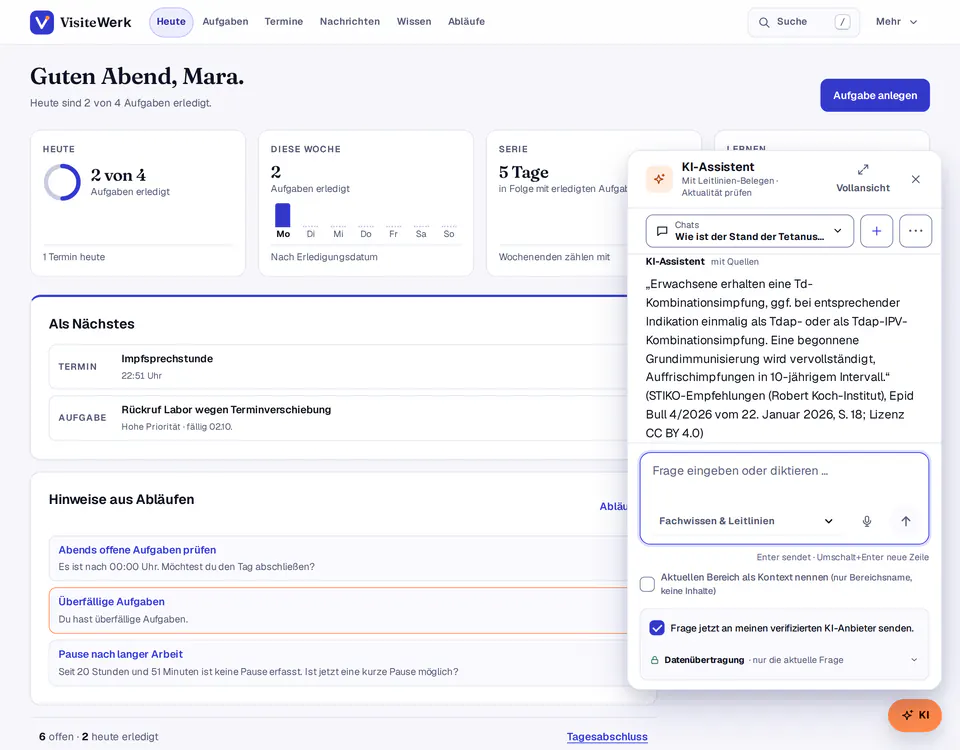960x750 pixels.
Task: Open the Aufgaben tab
Action: tap(225, 22)
